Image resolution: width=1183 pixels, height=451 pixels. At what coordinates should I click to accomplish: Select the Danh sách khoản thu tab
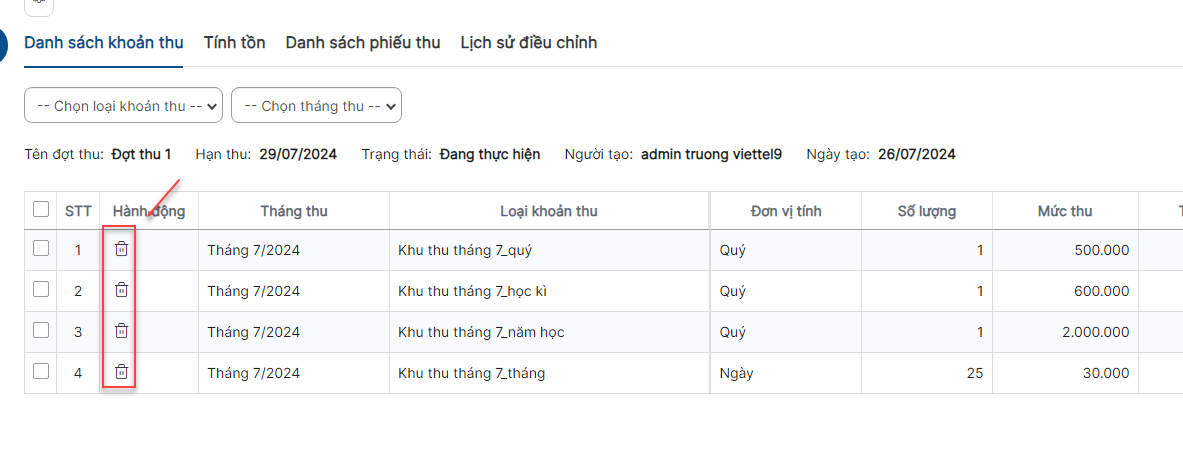[x=103, y=43]
